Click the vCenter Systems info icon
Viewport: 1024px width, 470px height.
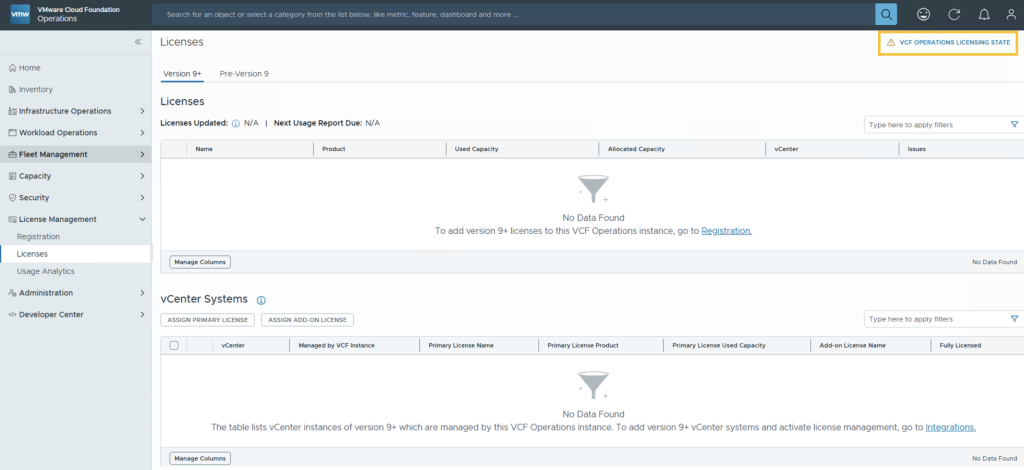261,300
